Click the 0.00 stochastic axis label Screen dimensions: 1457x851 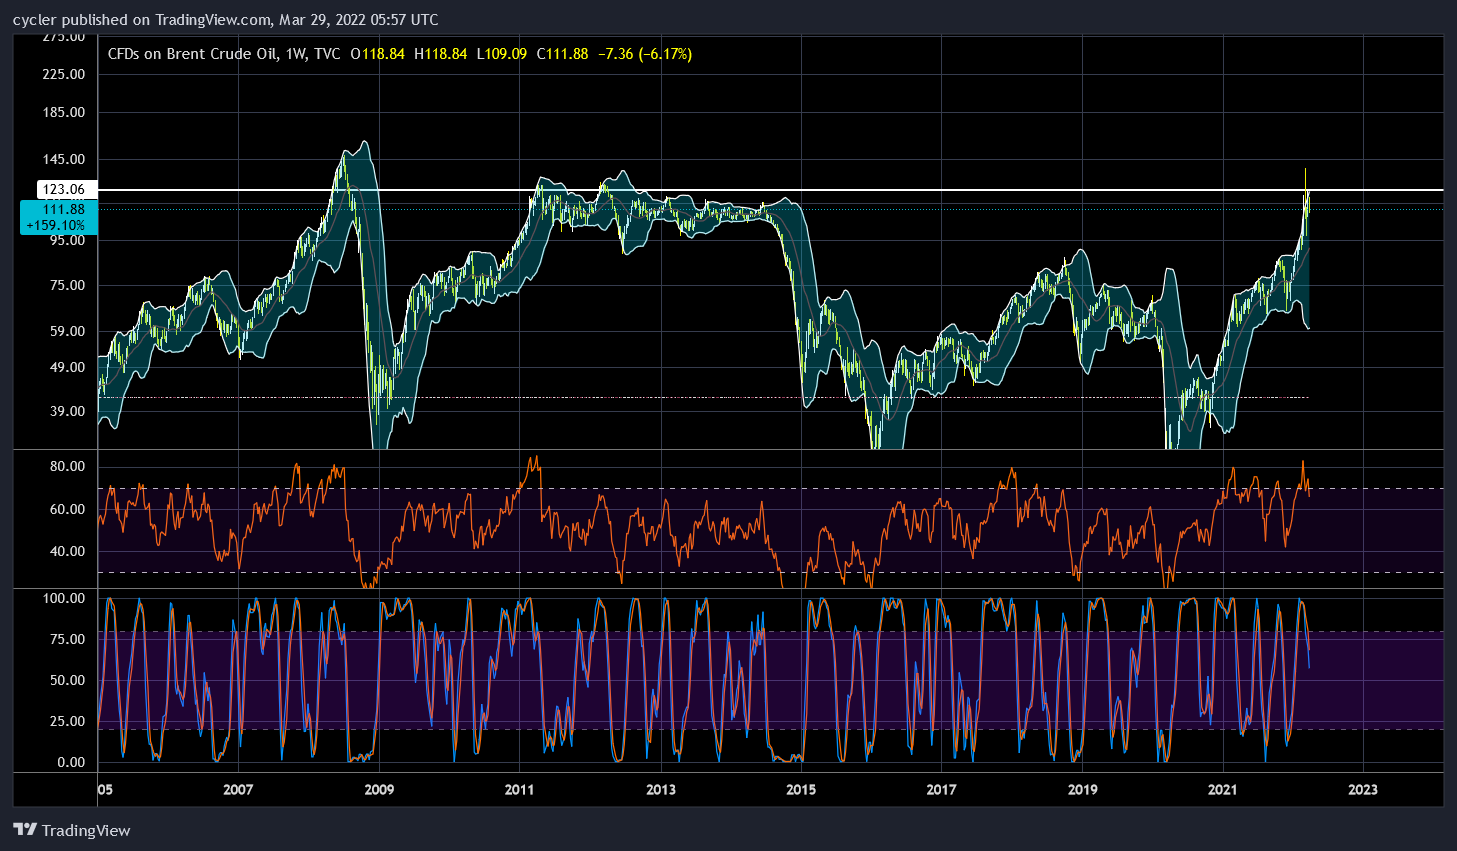[71, 762]
